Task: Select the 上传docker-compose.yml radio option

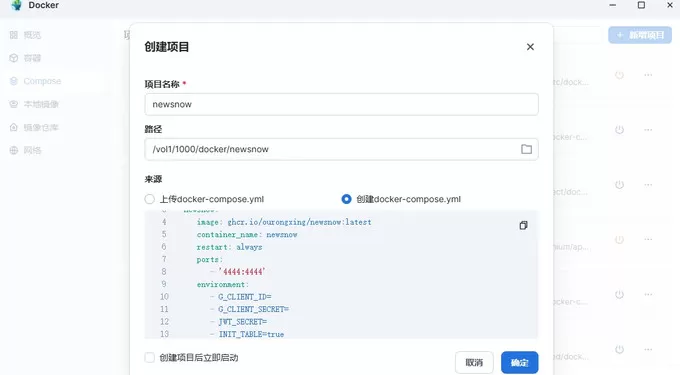Action: coord(150,199)
